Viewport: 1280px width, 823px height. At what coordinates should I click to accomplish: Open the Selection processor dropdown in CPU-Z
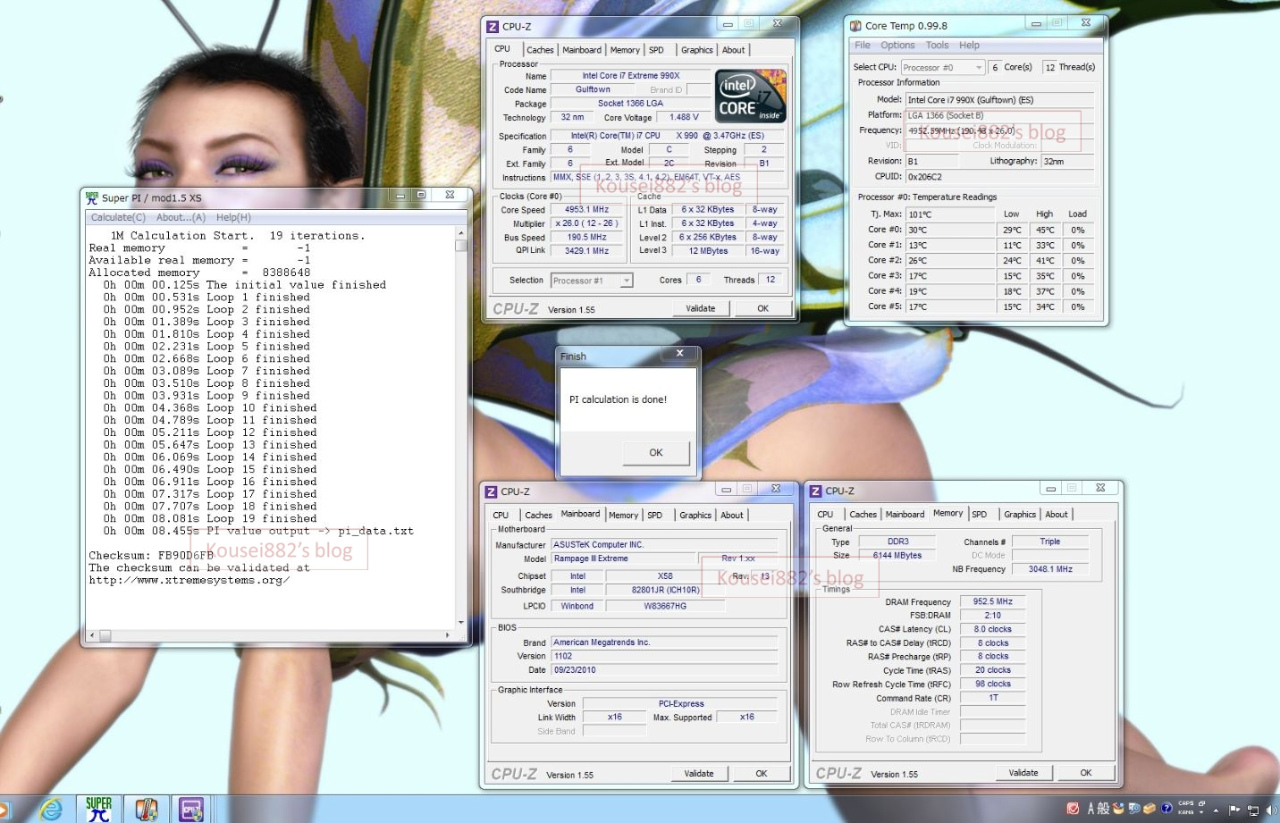click(x=592, y=281)
